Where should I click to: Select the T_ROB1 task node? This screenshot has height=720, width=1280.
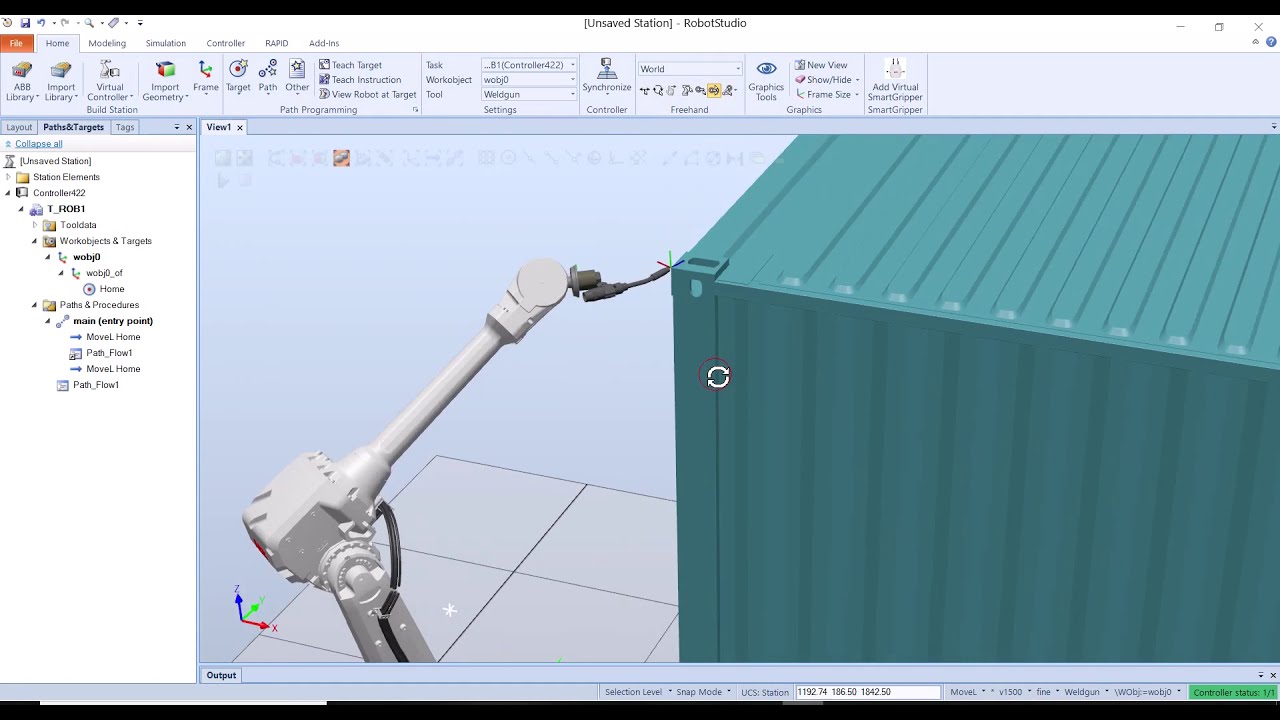(66, 209)
